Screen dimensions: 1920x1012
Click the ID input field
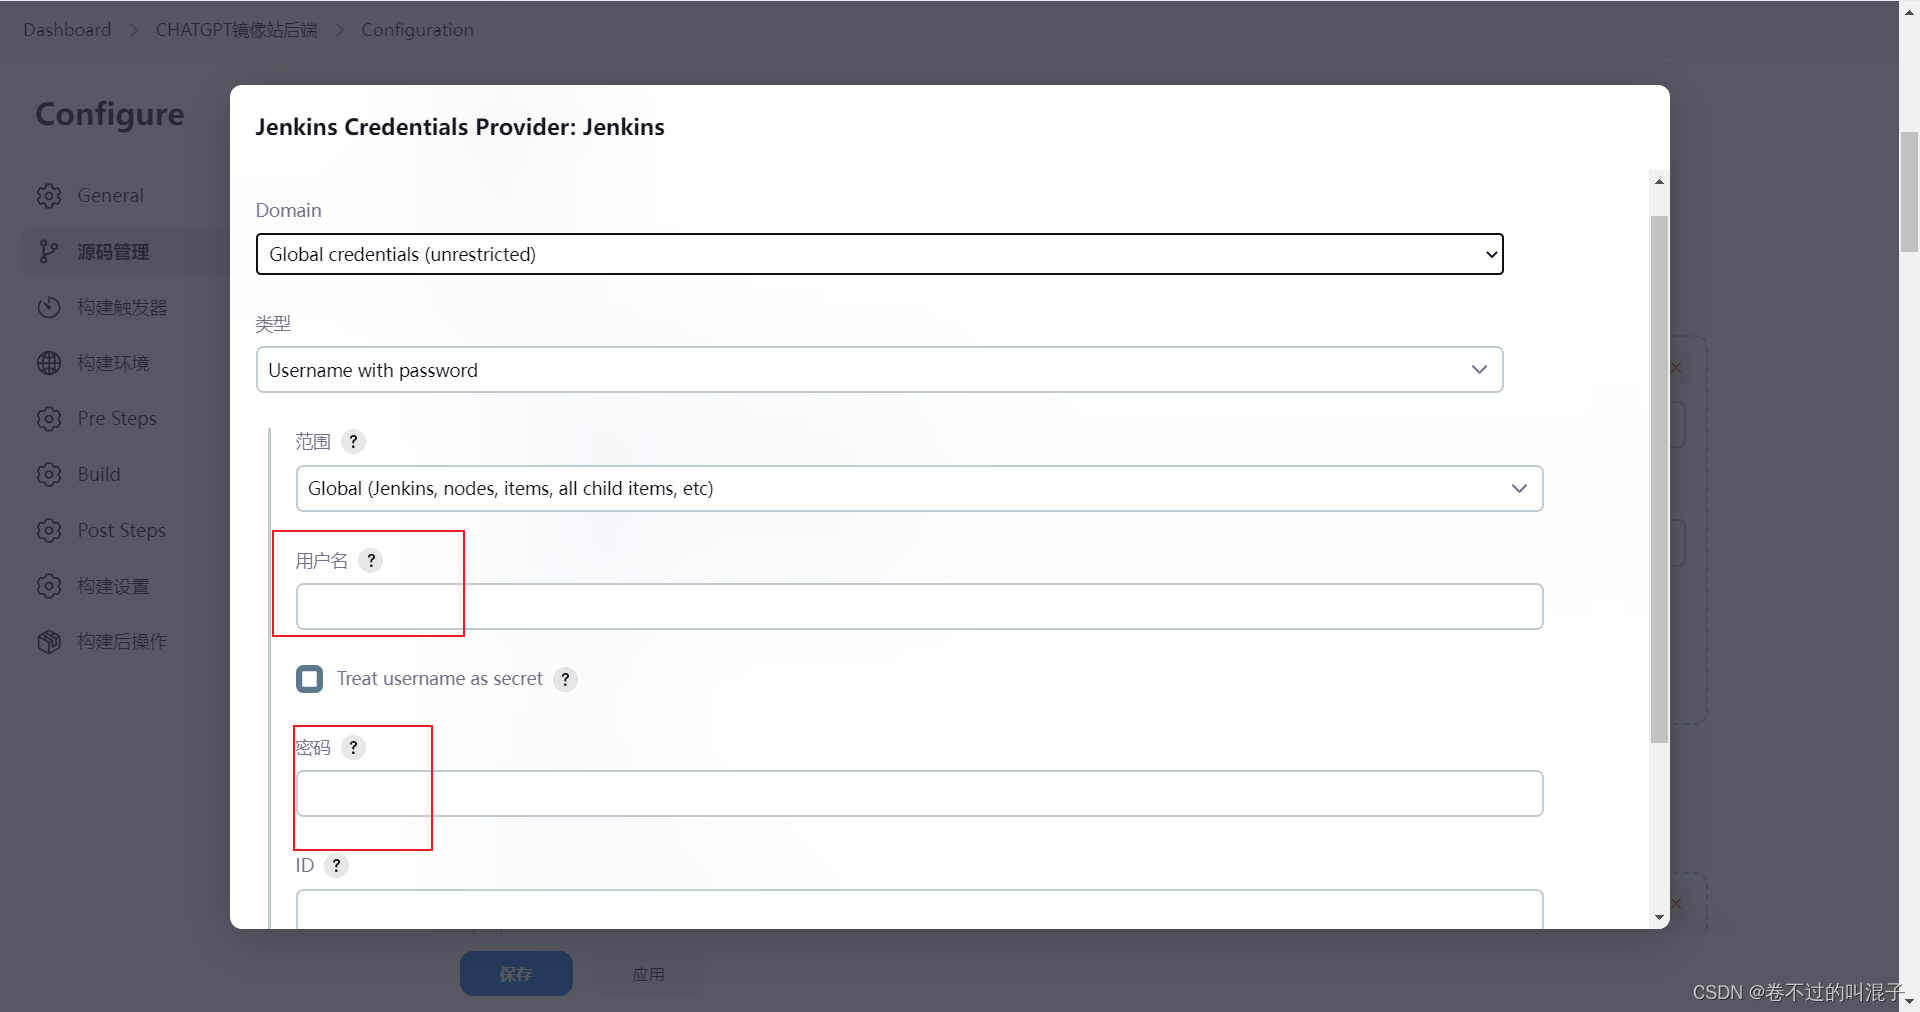pos(920,909)
